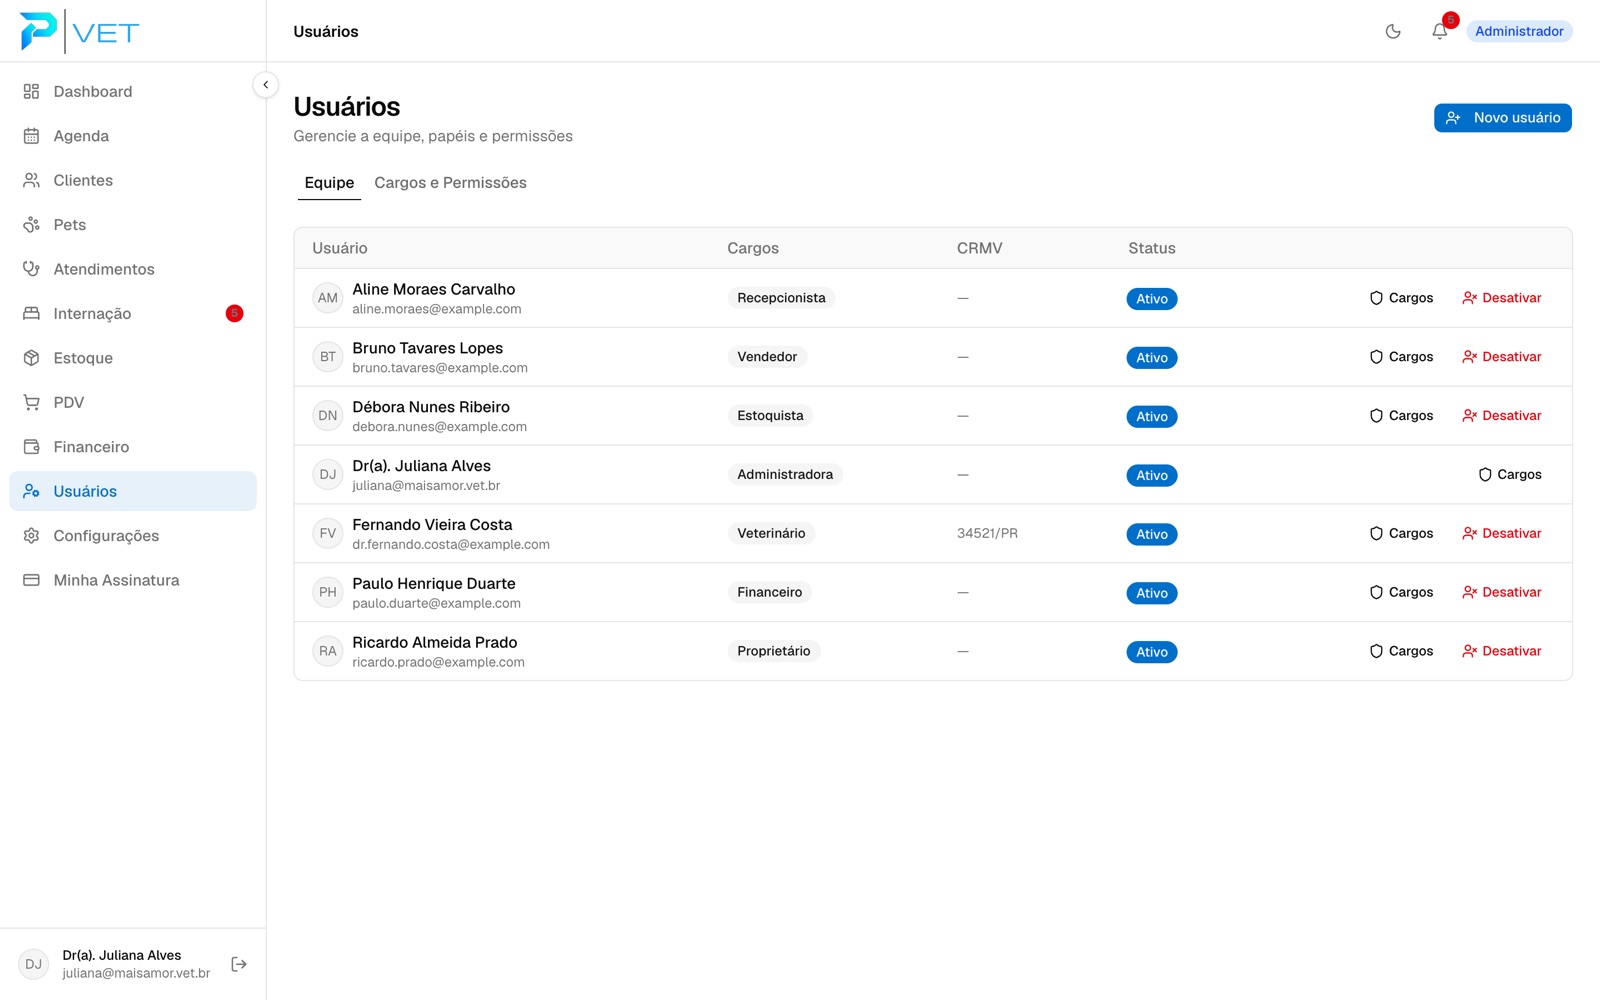This screenshot has width=1600, height=1000.
Task: Open Internação bed icon in sidebar
Action: click(31, 314)
